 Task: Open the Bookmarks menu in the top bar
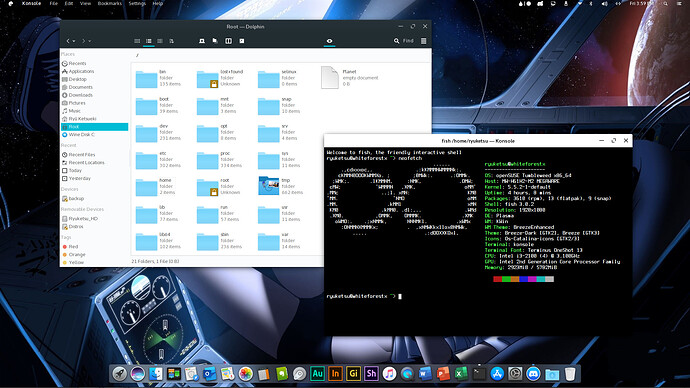pyautogui.click(x=110, y=3)
